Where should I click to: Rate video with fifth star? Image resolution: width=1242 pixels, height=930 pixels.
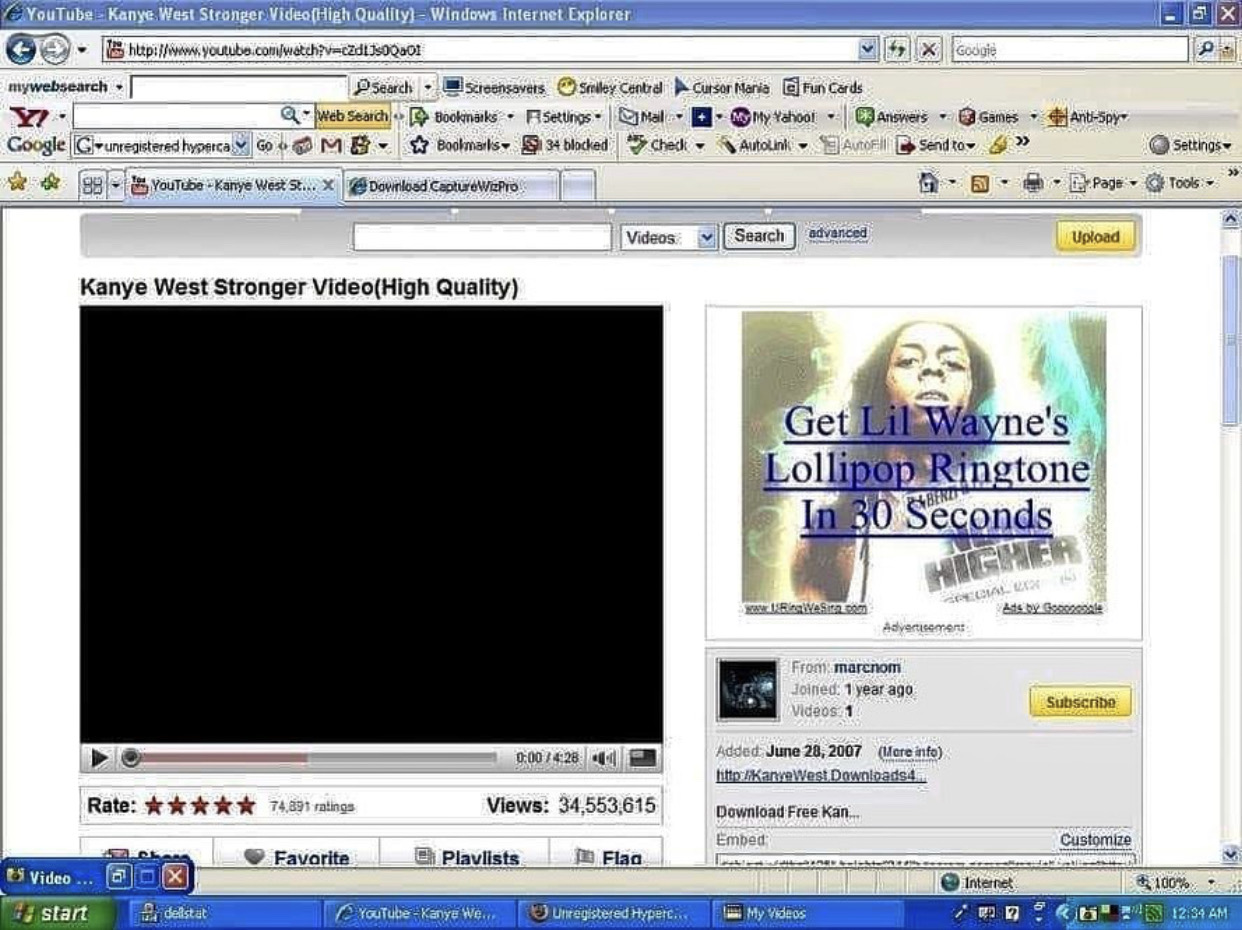(245, 806)
